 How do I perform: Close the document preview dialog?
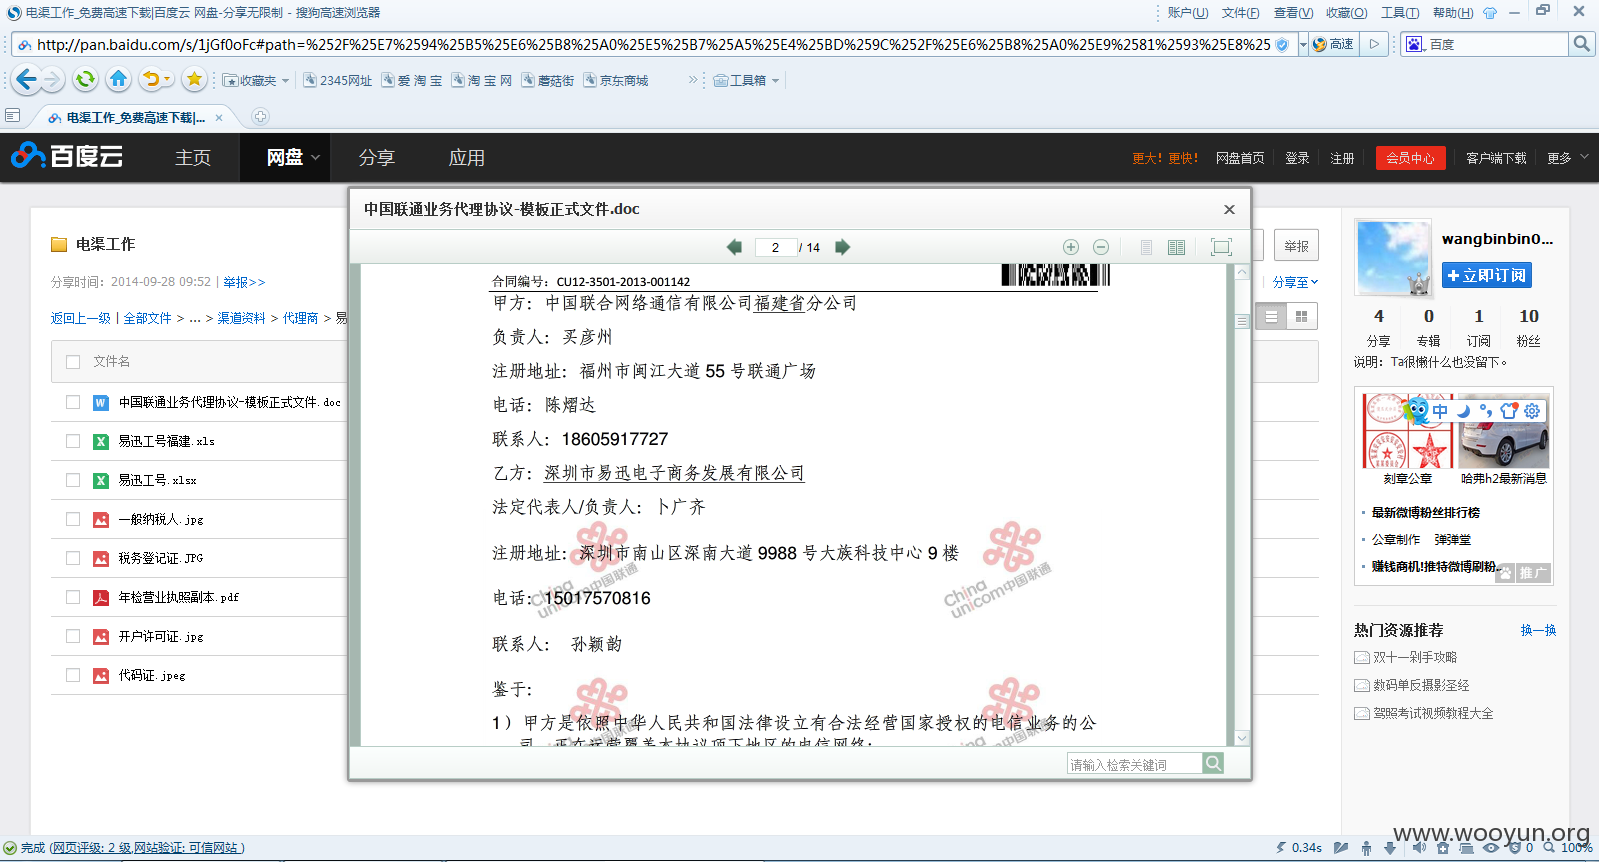pyautogui.click(x=1229, y=209)
